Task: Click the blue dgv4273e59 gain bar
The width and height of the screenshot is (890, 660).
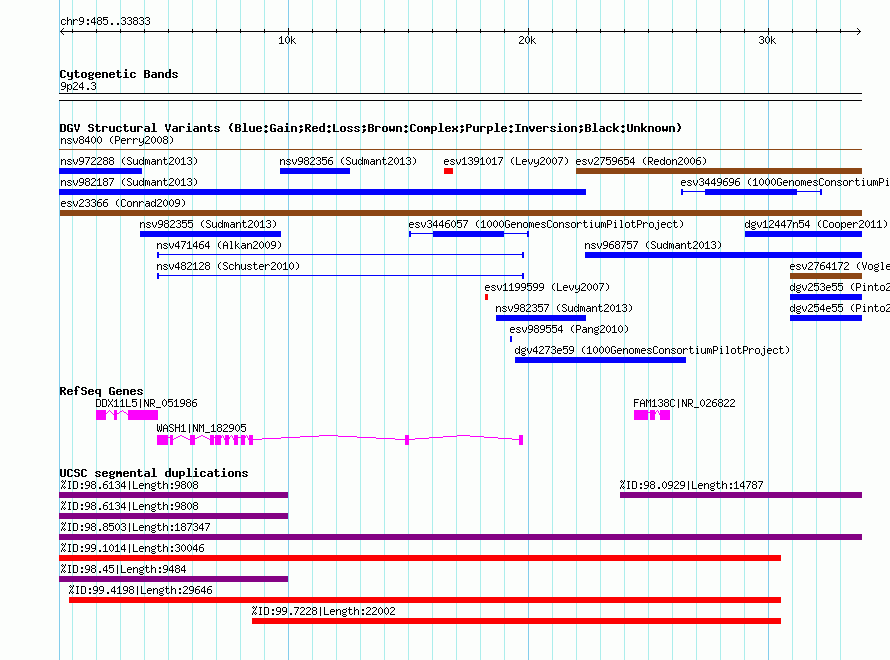Action: click(x=601, y=360)
